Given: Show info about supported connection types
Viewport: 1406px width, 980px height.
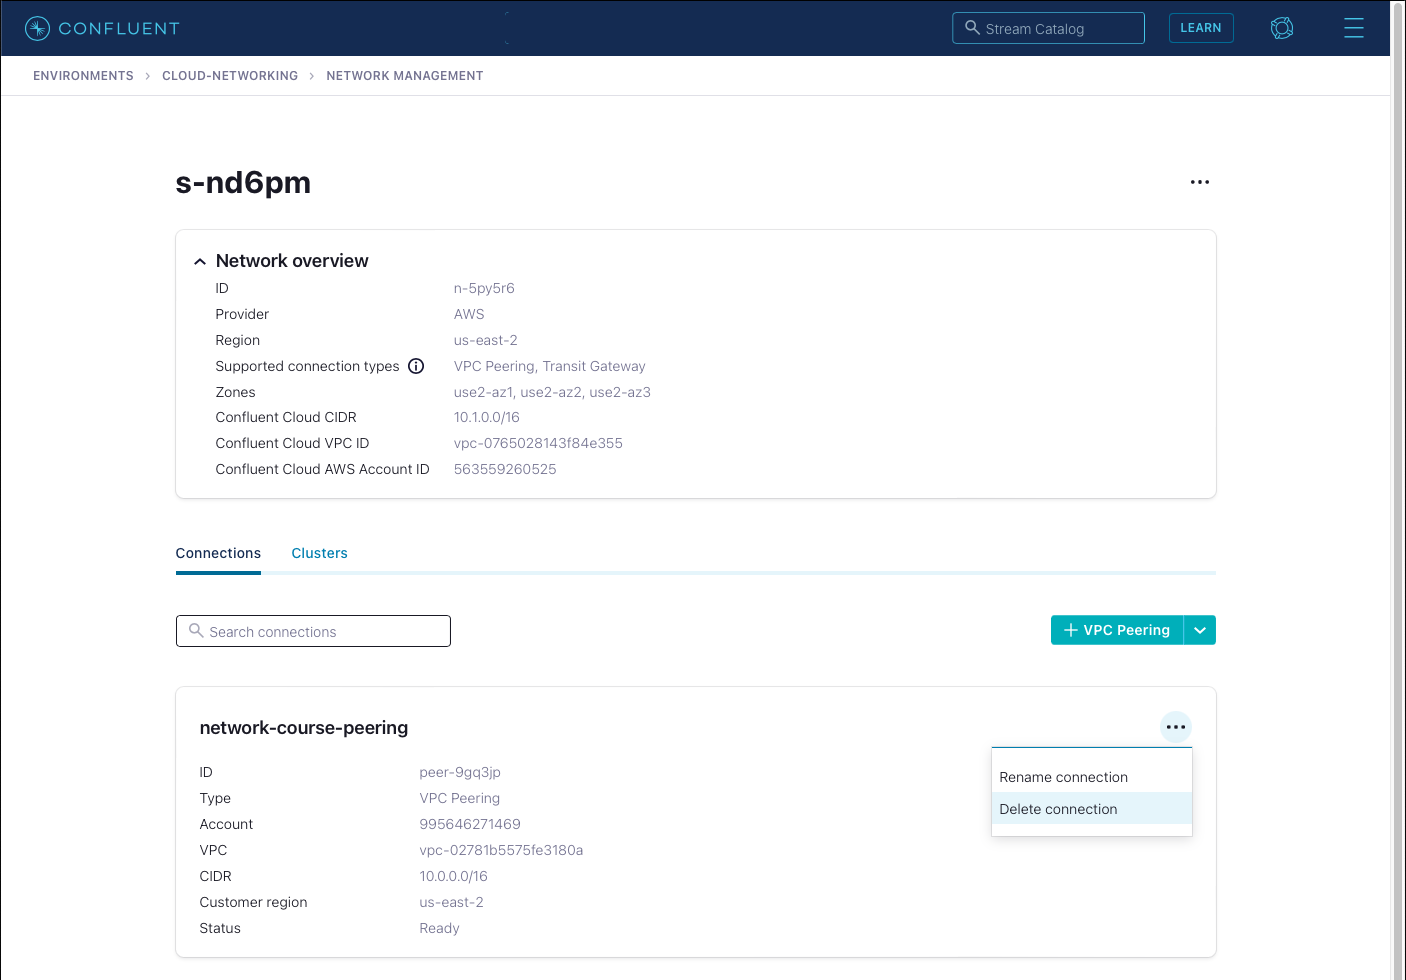Looking at the screenshot, I should (416, 366).
